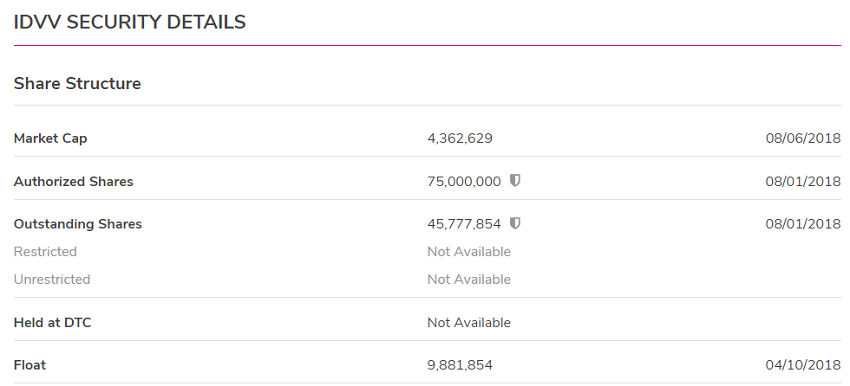The width and height of the screenshot is (850, 386).
Task: Click Not Available in Held at DTC row
Action: [469, 323]
